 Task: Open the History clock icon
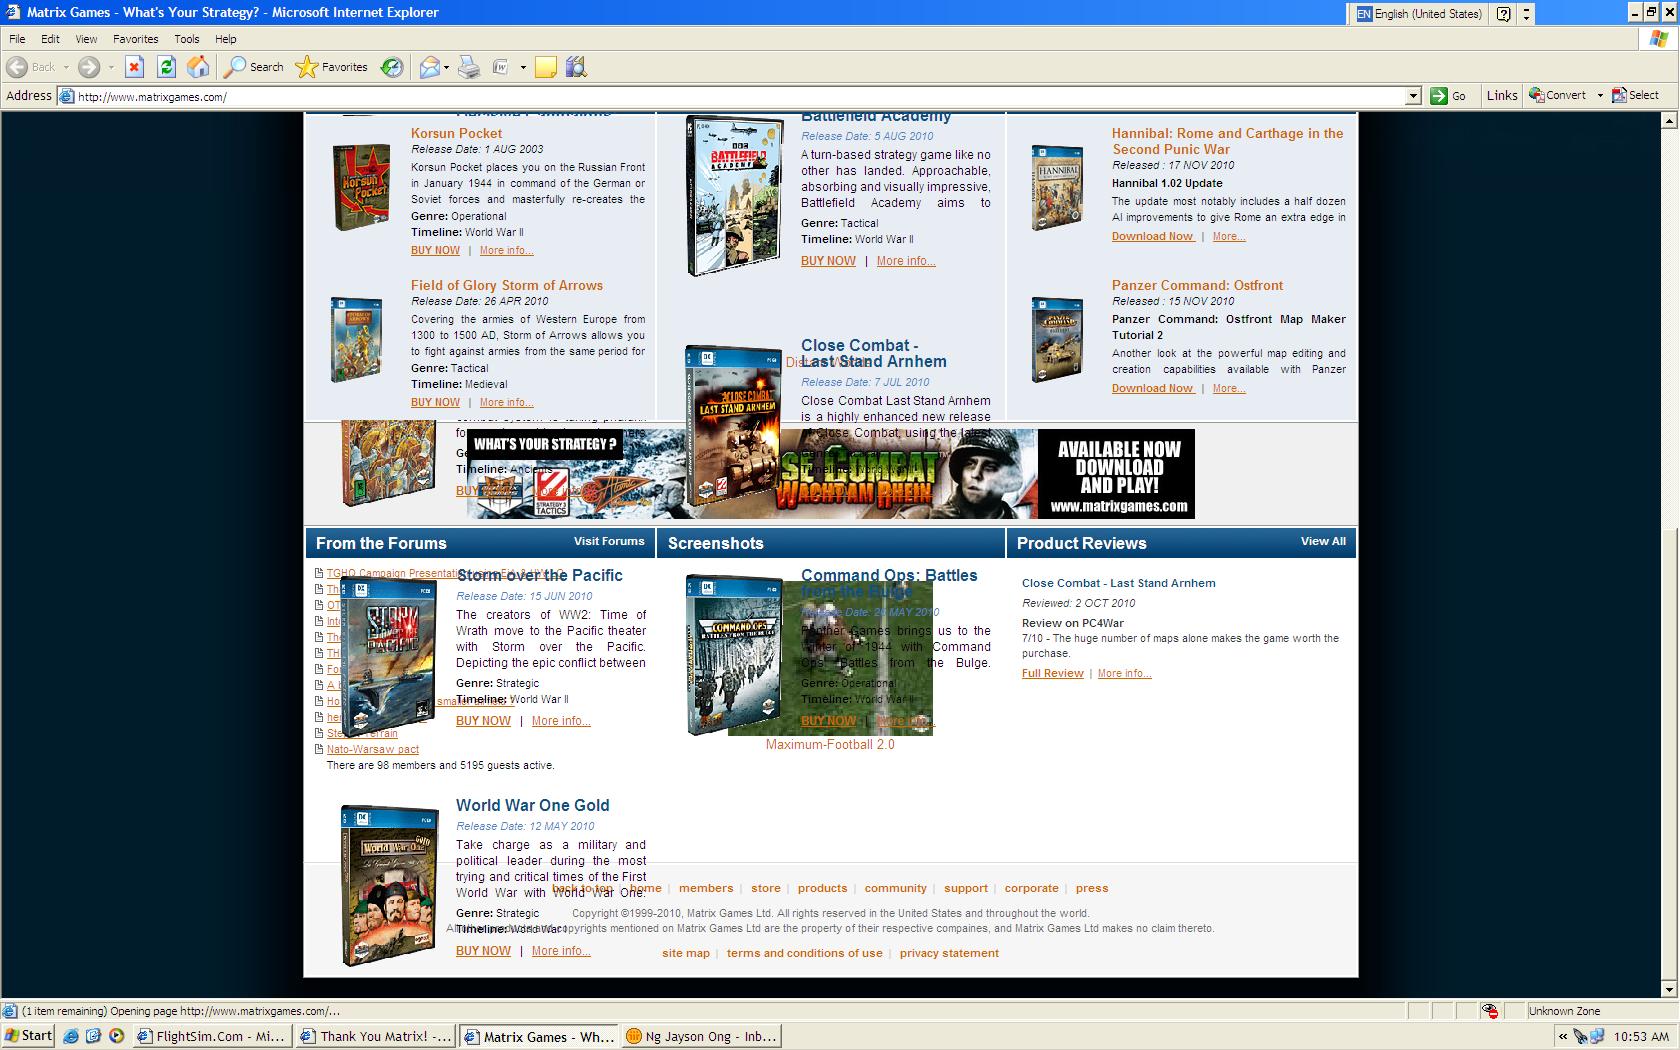[x=392, y=67]
